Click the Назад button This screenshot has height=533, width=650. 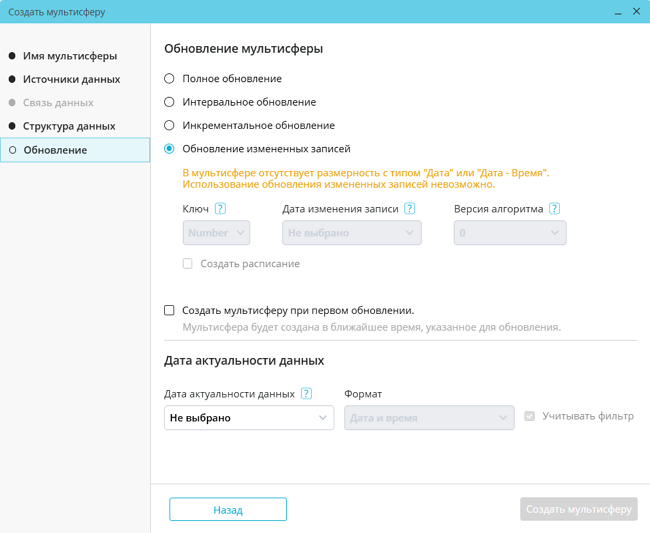tap(228, 510)
